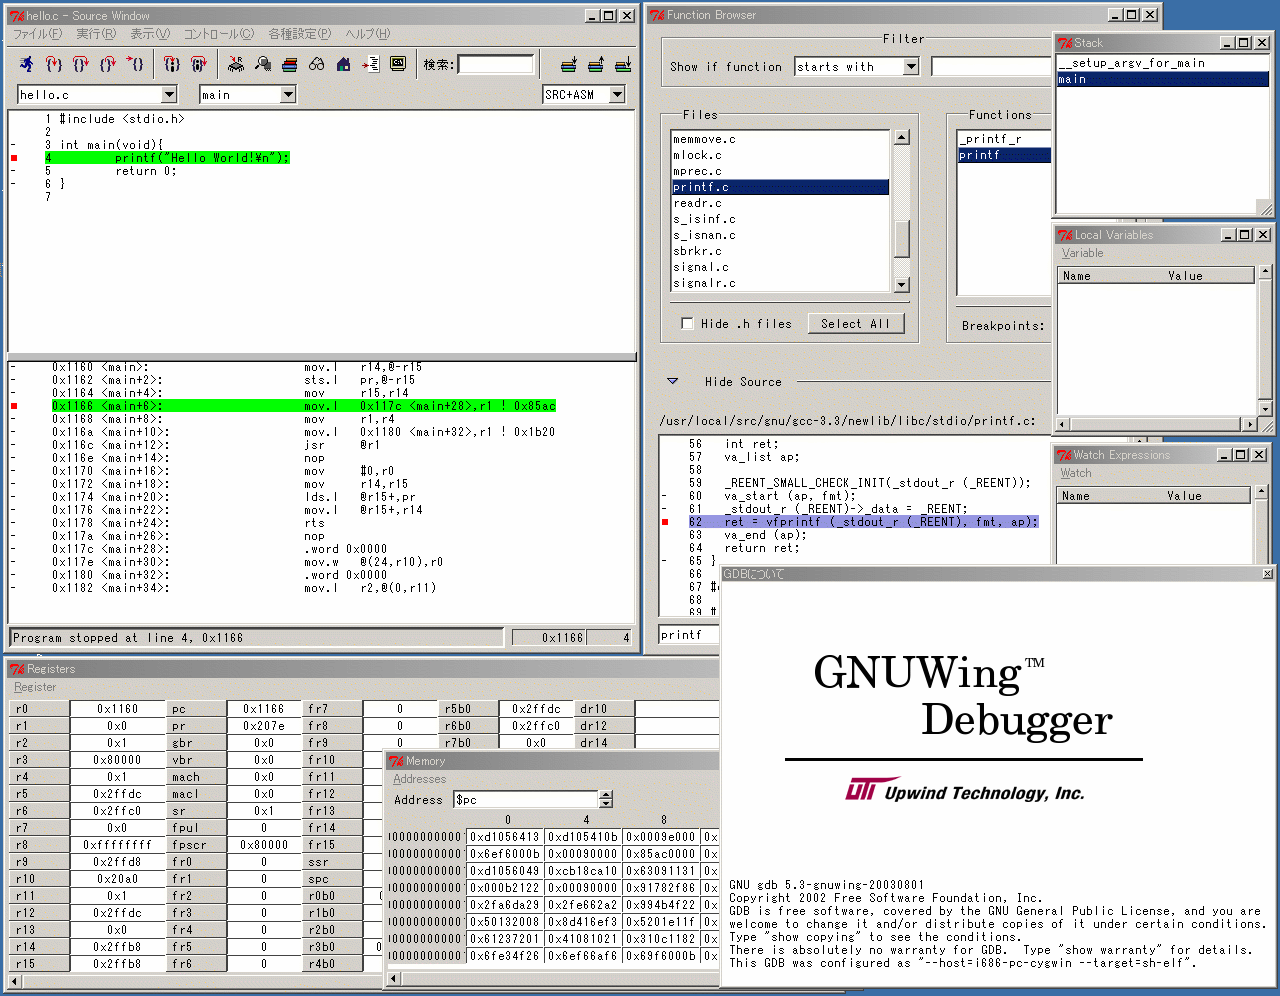Viewport: 1280px width, 996px height.
Task: Click the Run program toolbar icon
Action: click(26, 65)
